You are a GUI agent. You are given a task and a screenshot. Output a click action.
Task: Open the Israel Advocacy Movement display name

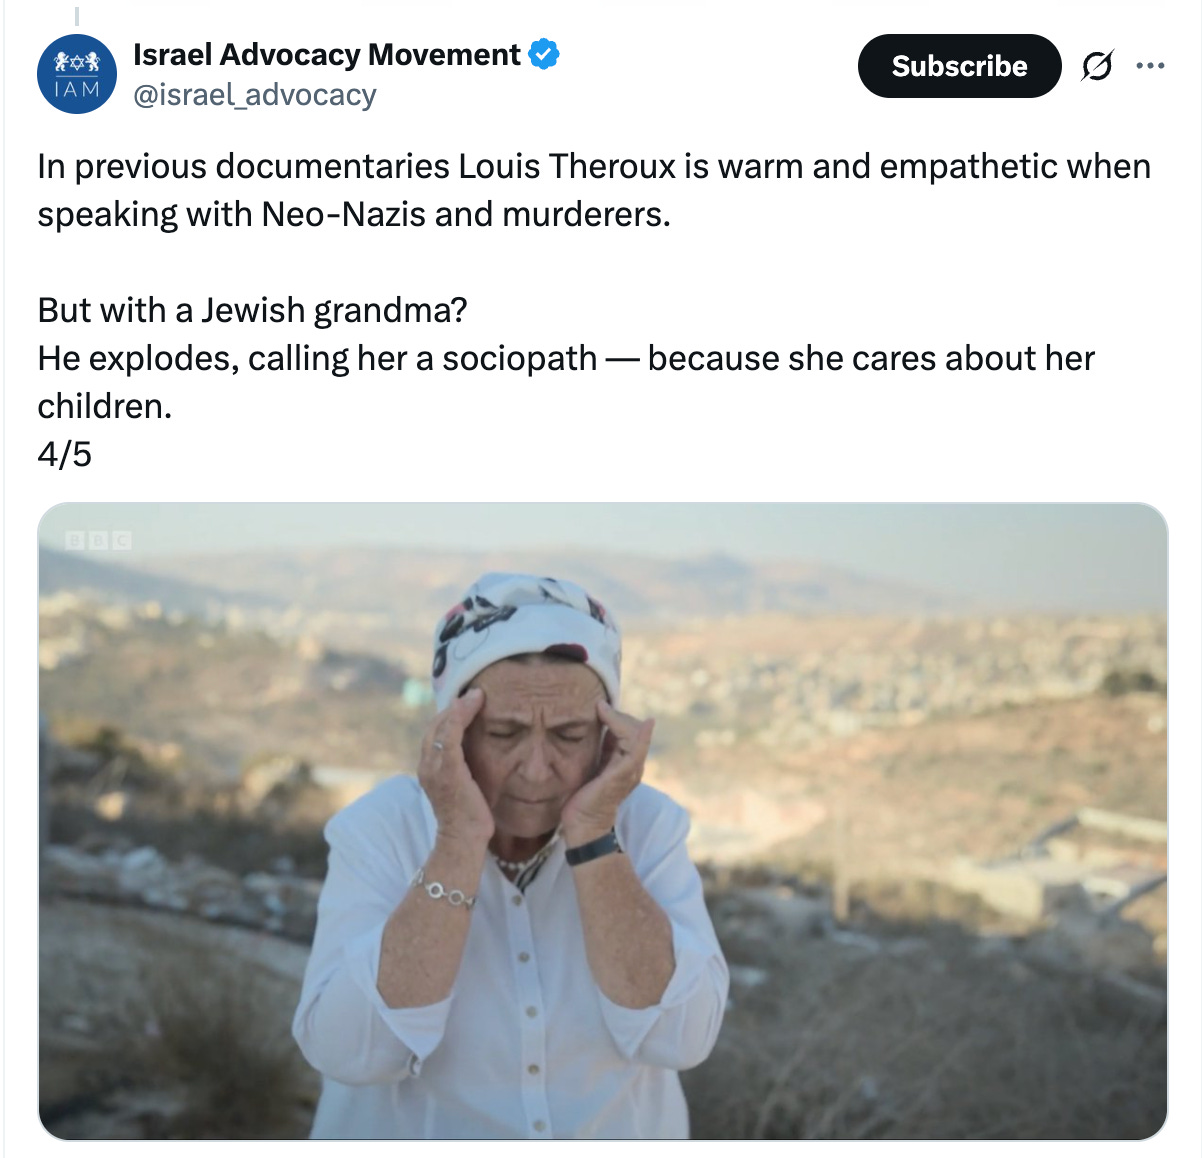tap(326, 54)
